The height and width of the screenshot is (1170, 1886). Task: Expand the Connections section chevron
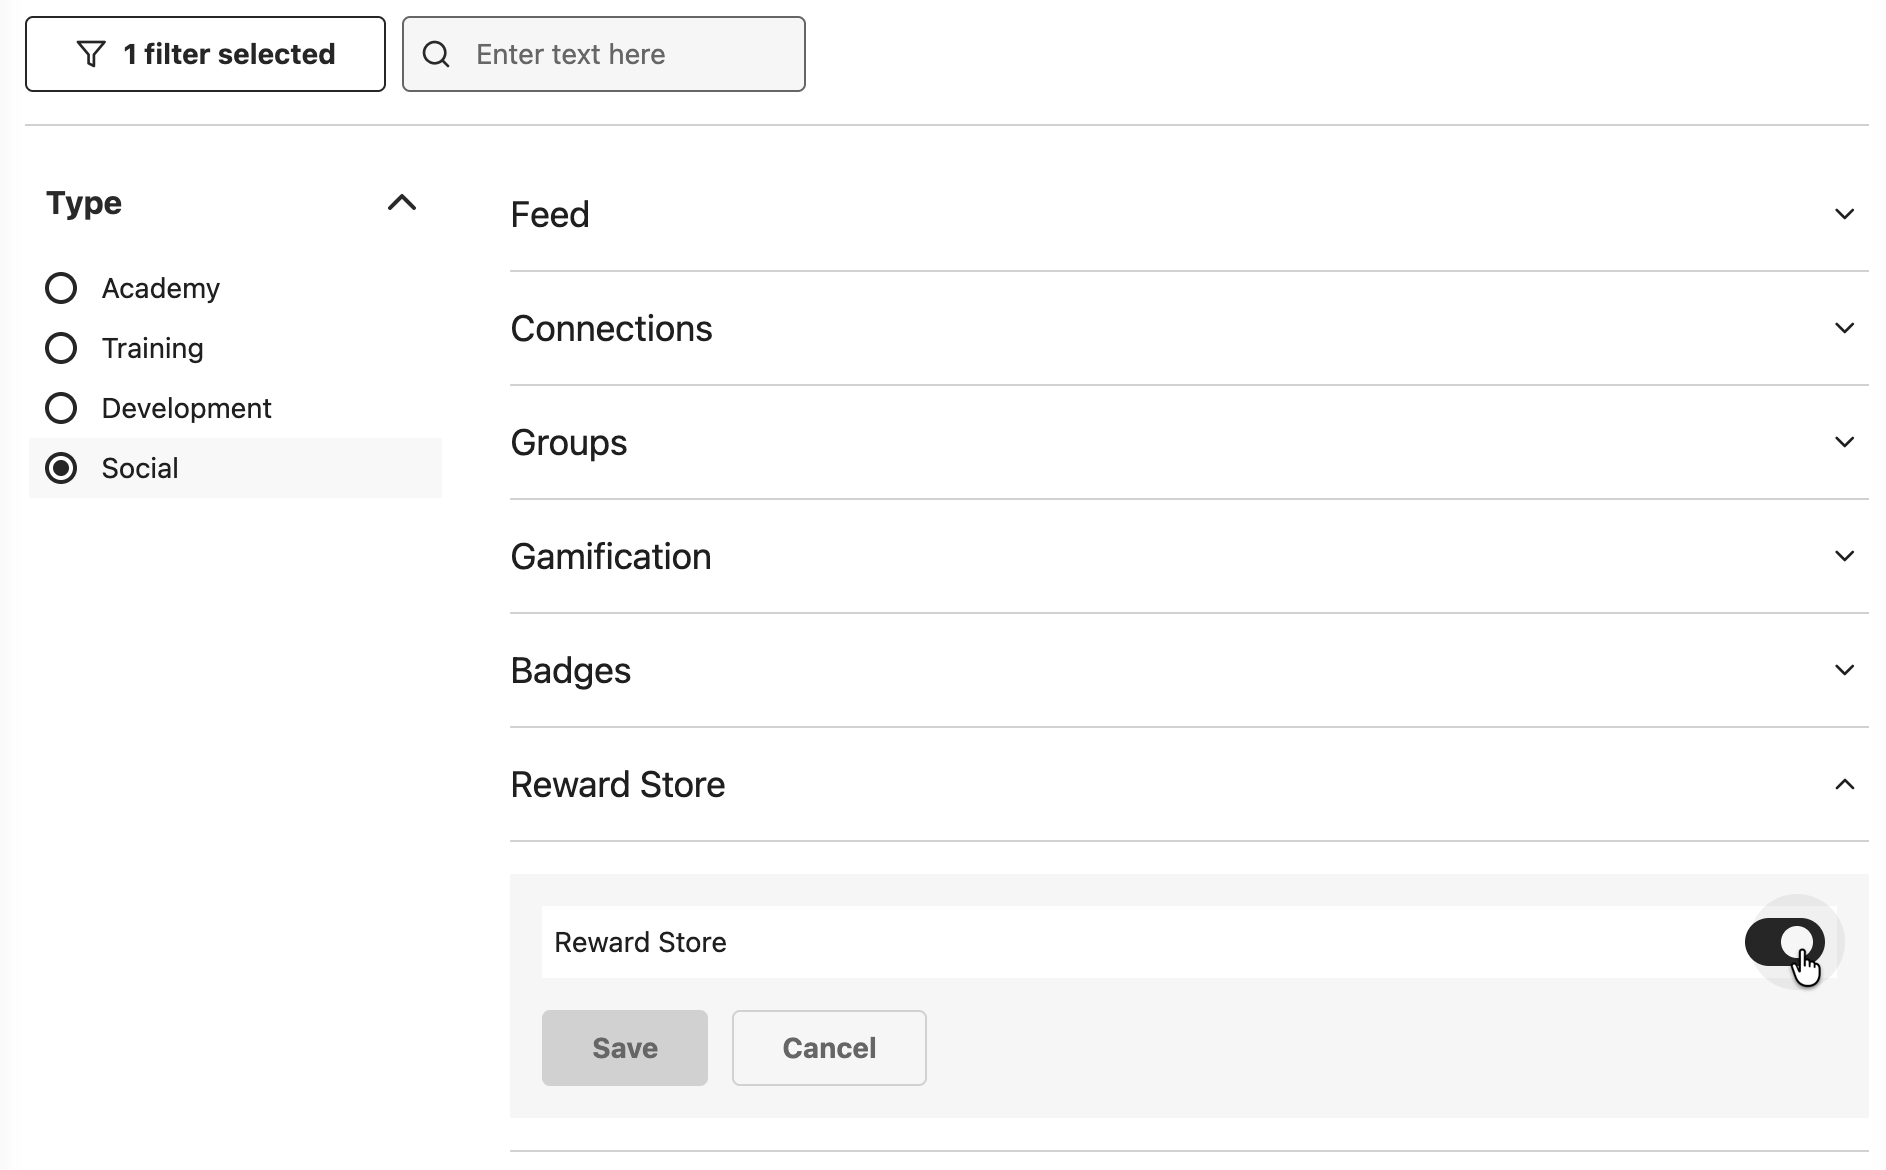(1845, 328)
